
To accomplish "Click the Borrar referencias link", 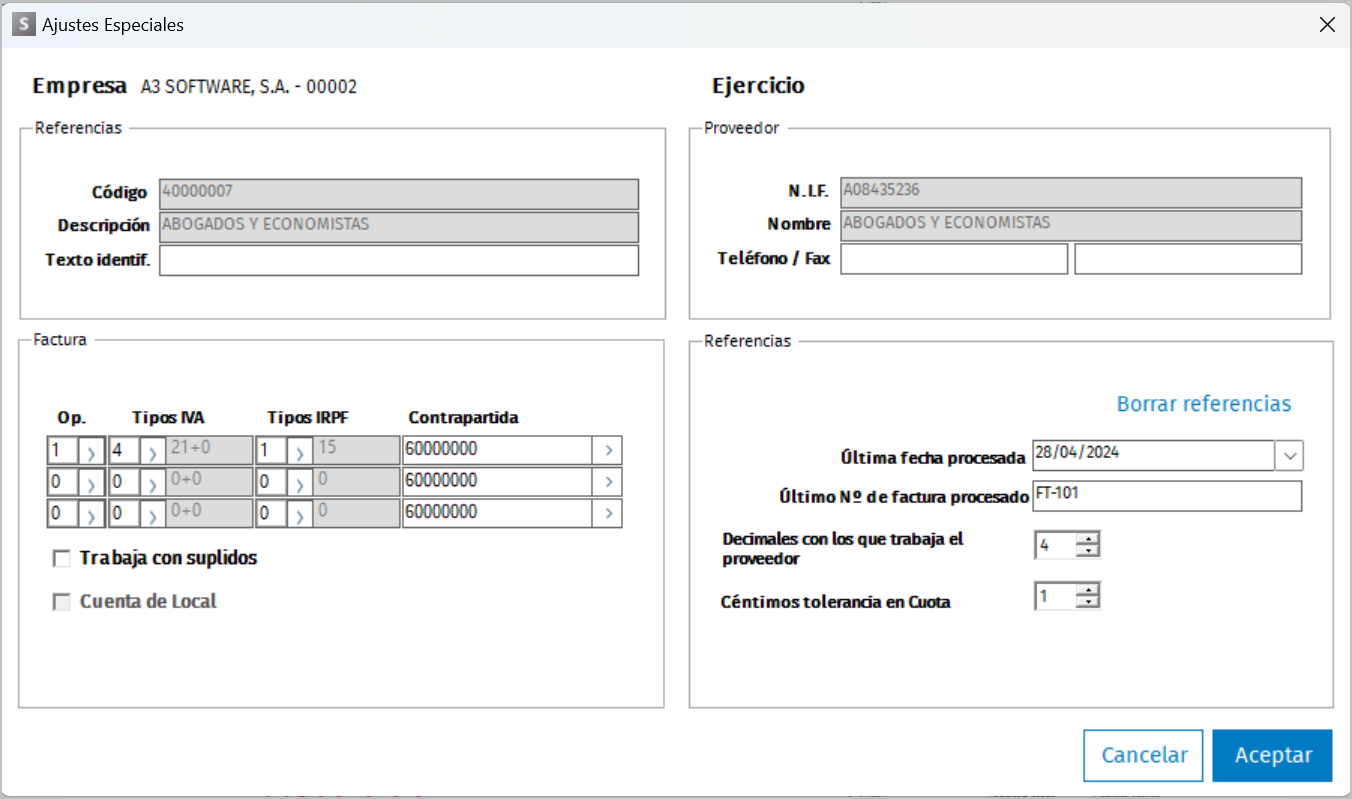I will (1204, 404).
